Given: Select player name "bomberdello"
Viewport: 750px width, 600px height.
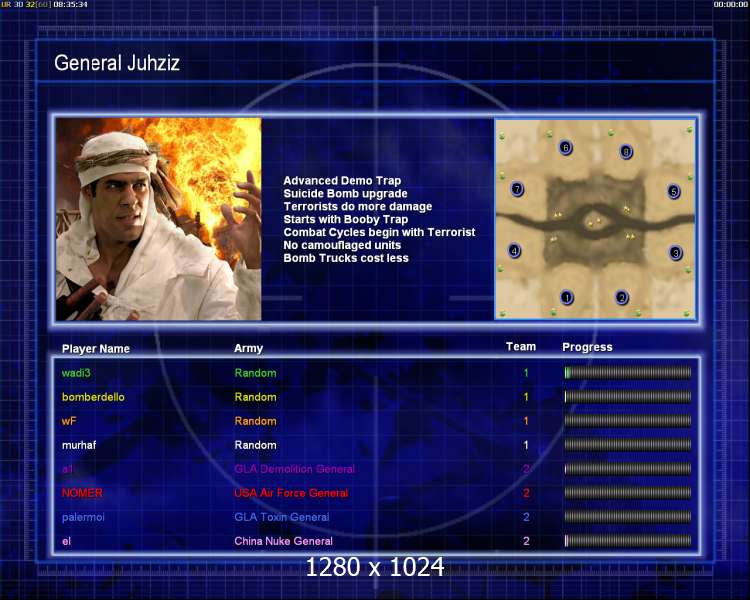Looking at the screenshot, I should [93, 397].
